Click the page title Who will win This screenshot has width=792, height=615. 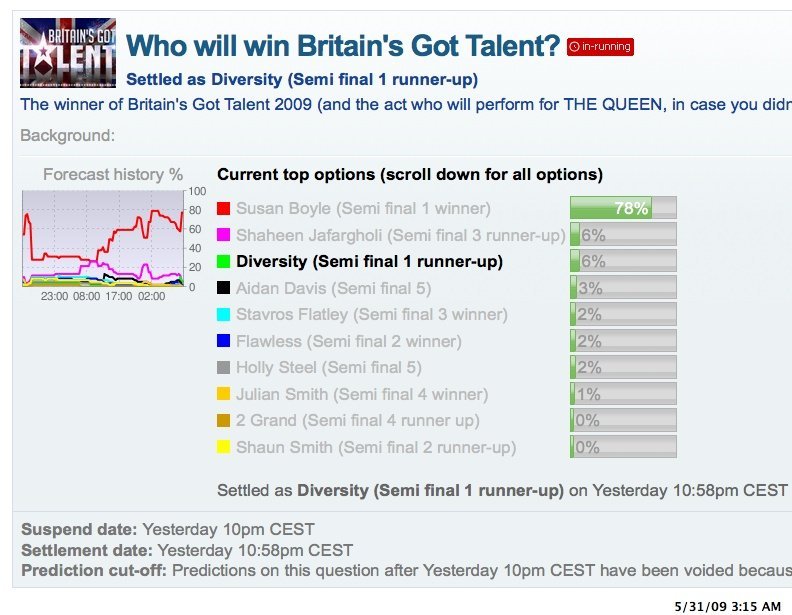pyautogui.click(x=343, y=46)
